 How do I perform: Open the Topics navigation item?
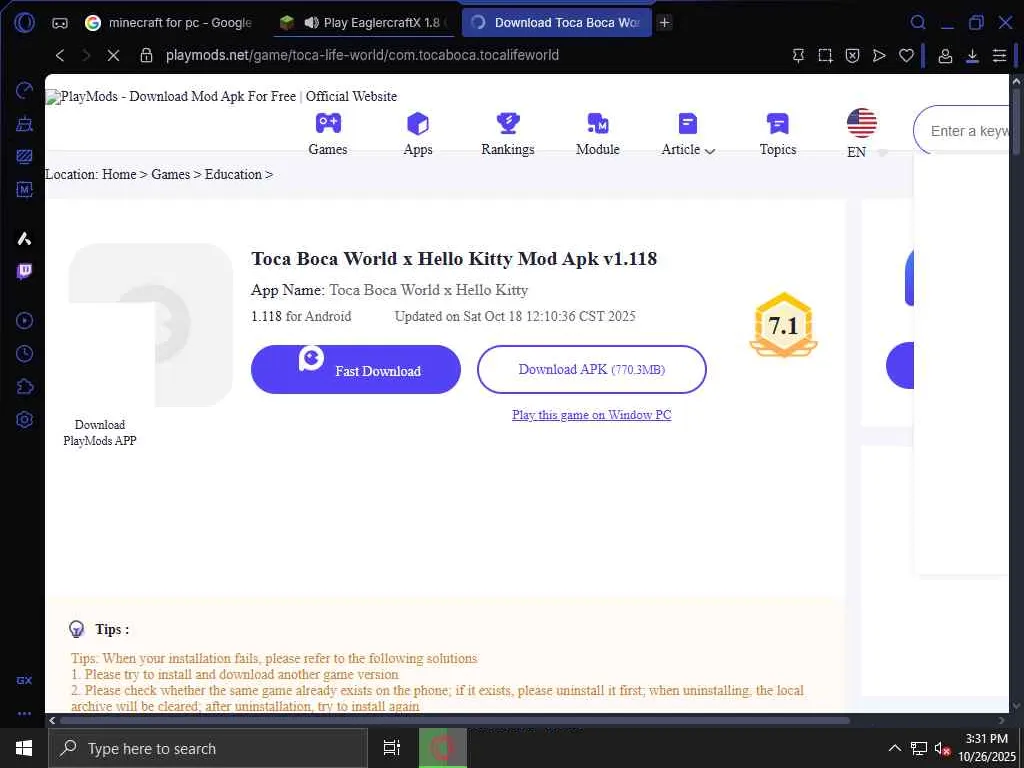(778, 135)
